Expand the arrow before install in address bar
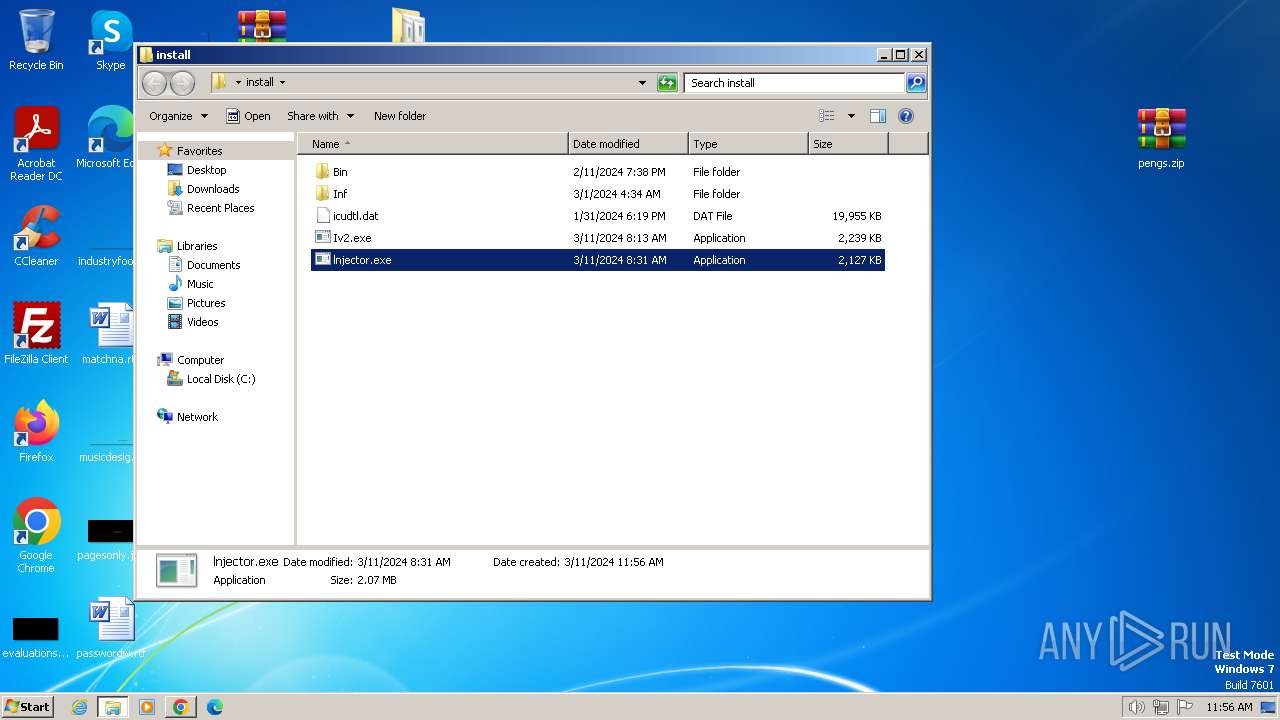The height and width of the screenshot is (720, 1280). pos(238,83)
